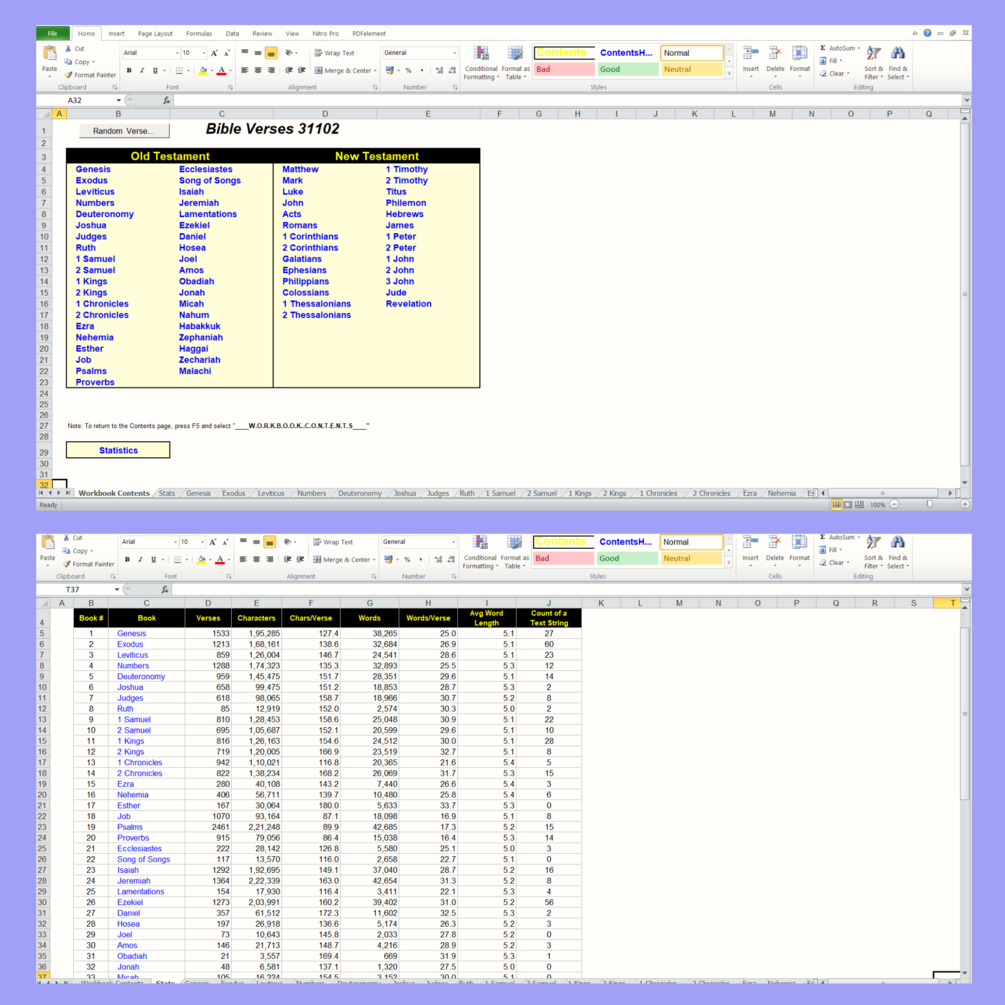Viewport: 1005px width, 1005px height.
Task: Open the font name dropdown showing Arial, top ribbon
Action: coord(151,53)
